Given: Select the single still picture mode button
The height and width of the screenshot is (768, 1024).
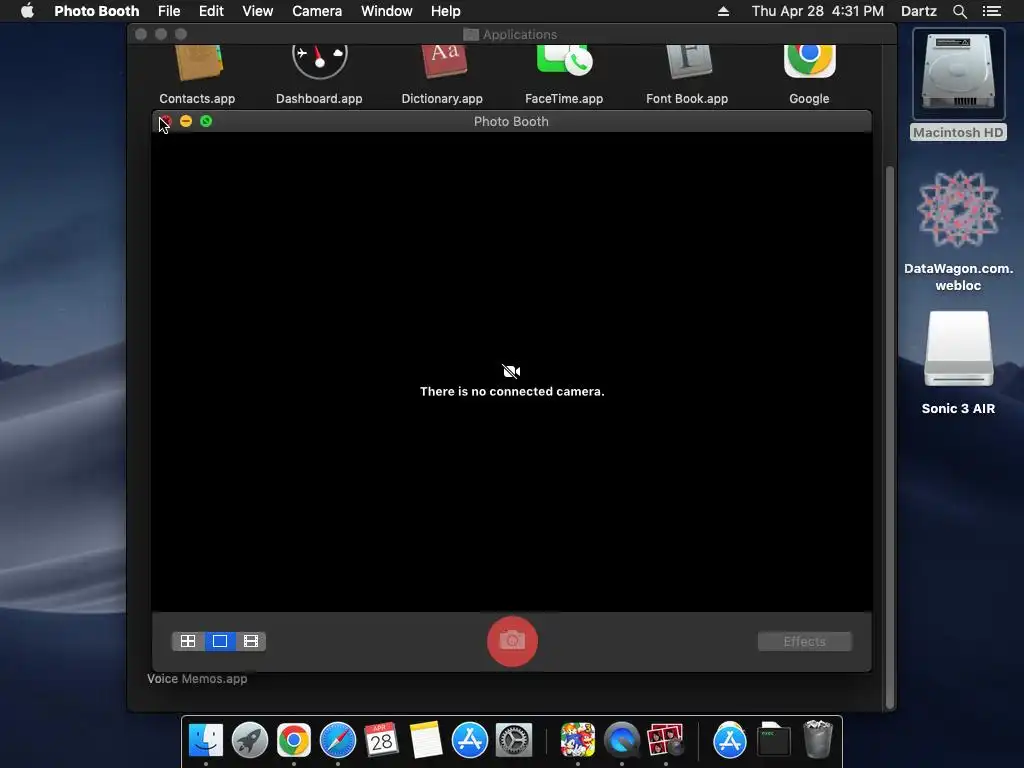Looking at the screenshot, I should 220,641.
